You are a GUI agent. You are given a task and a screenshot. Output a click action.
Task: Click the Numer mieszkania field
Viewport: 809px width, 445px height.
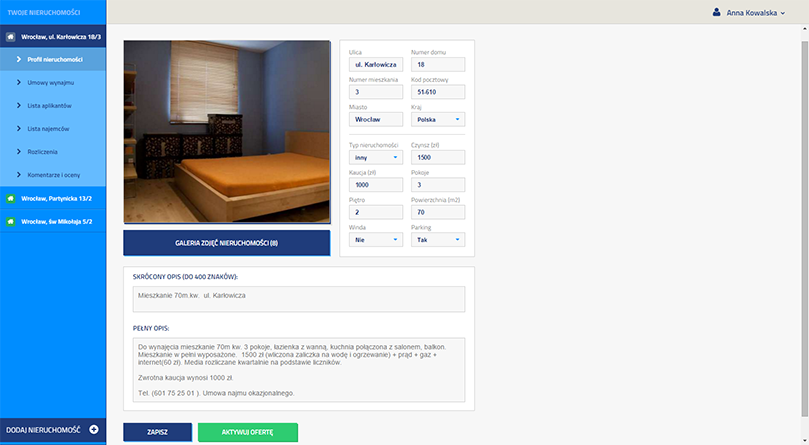376,92
